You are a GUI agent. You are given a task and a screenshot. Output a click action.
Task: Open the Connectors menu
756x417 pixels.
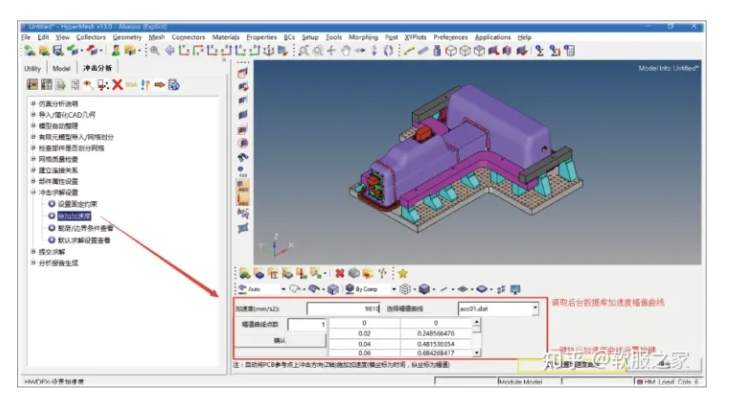[188, 37]
